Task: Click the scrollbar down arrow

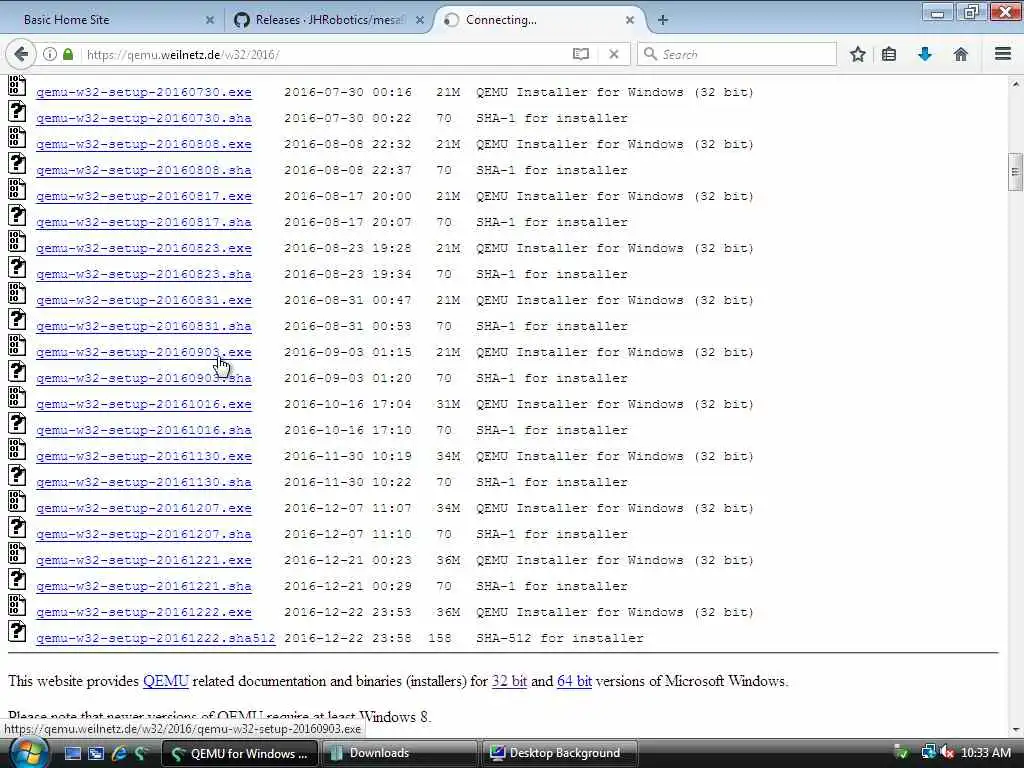Action: pos(1015,729)
